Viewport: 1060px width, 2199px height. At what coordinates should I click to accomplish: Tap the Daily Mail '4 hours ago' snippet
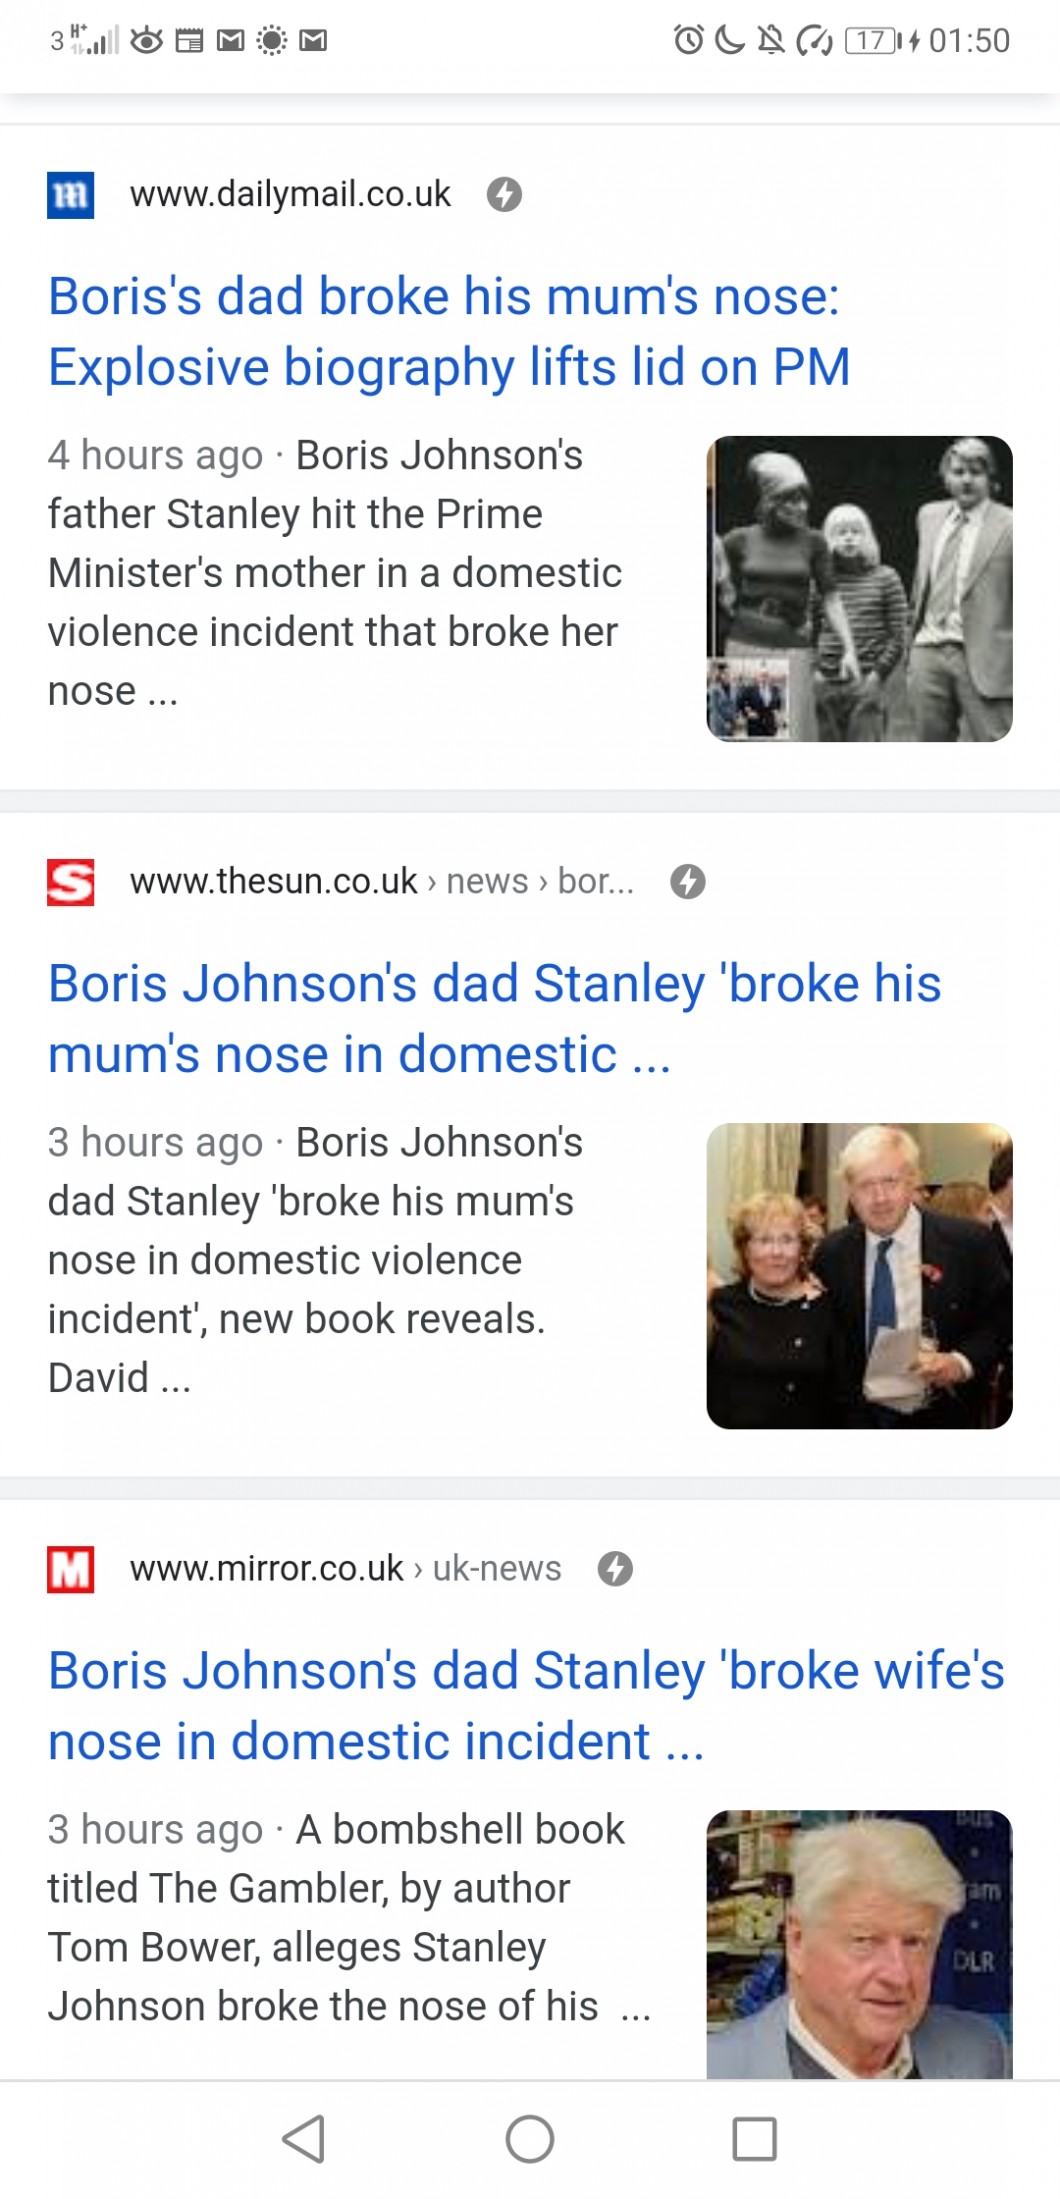tap(334, 573)
